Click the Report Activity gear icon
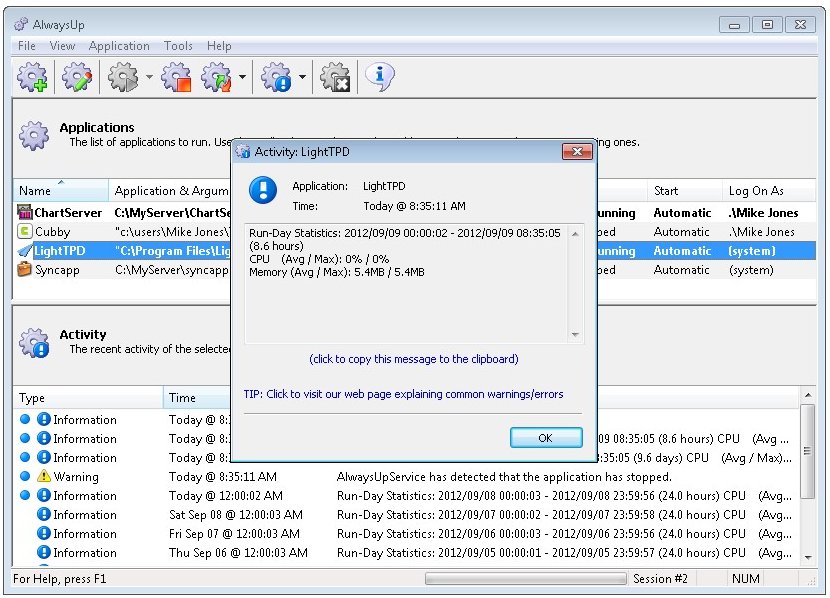This screenshot has width=830, height=598. (275, 77)
